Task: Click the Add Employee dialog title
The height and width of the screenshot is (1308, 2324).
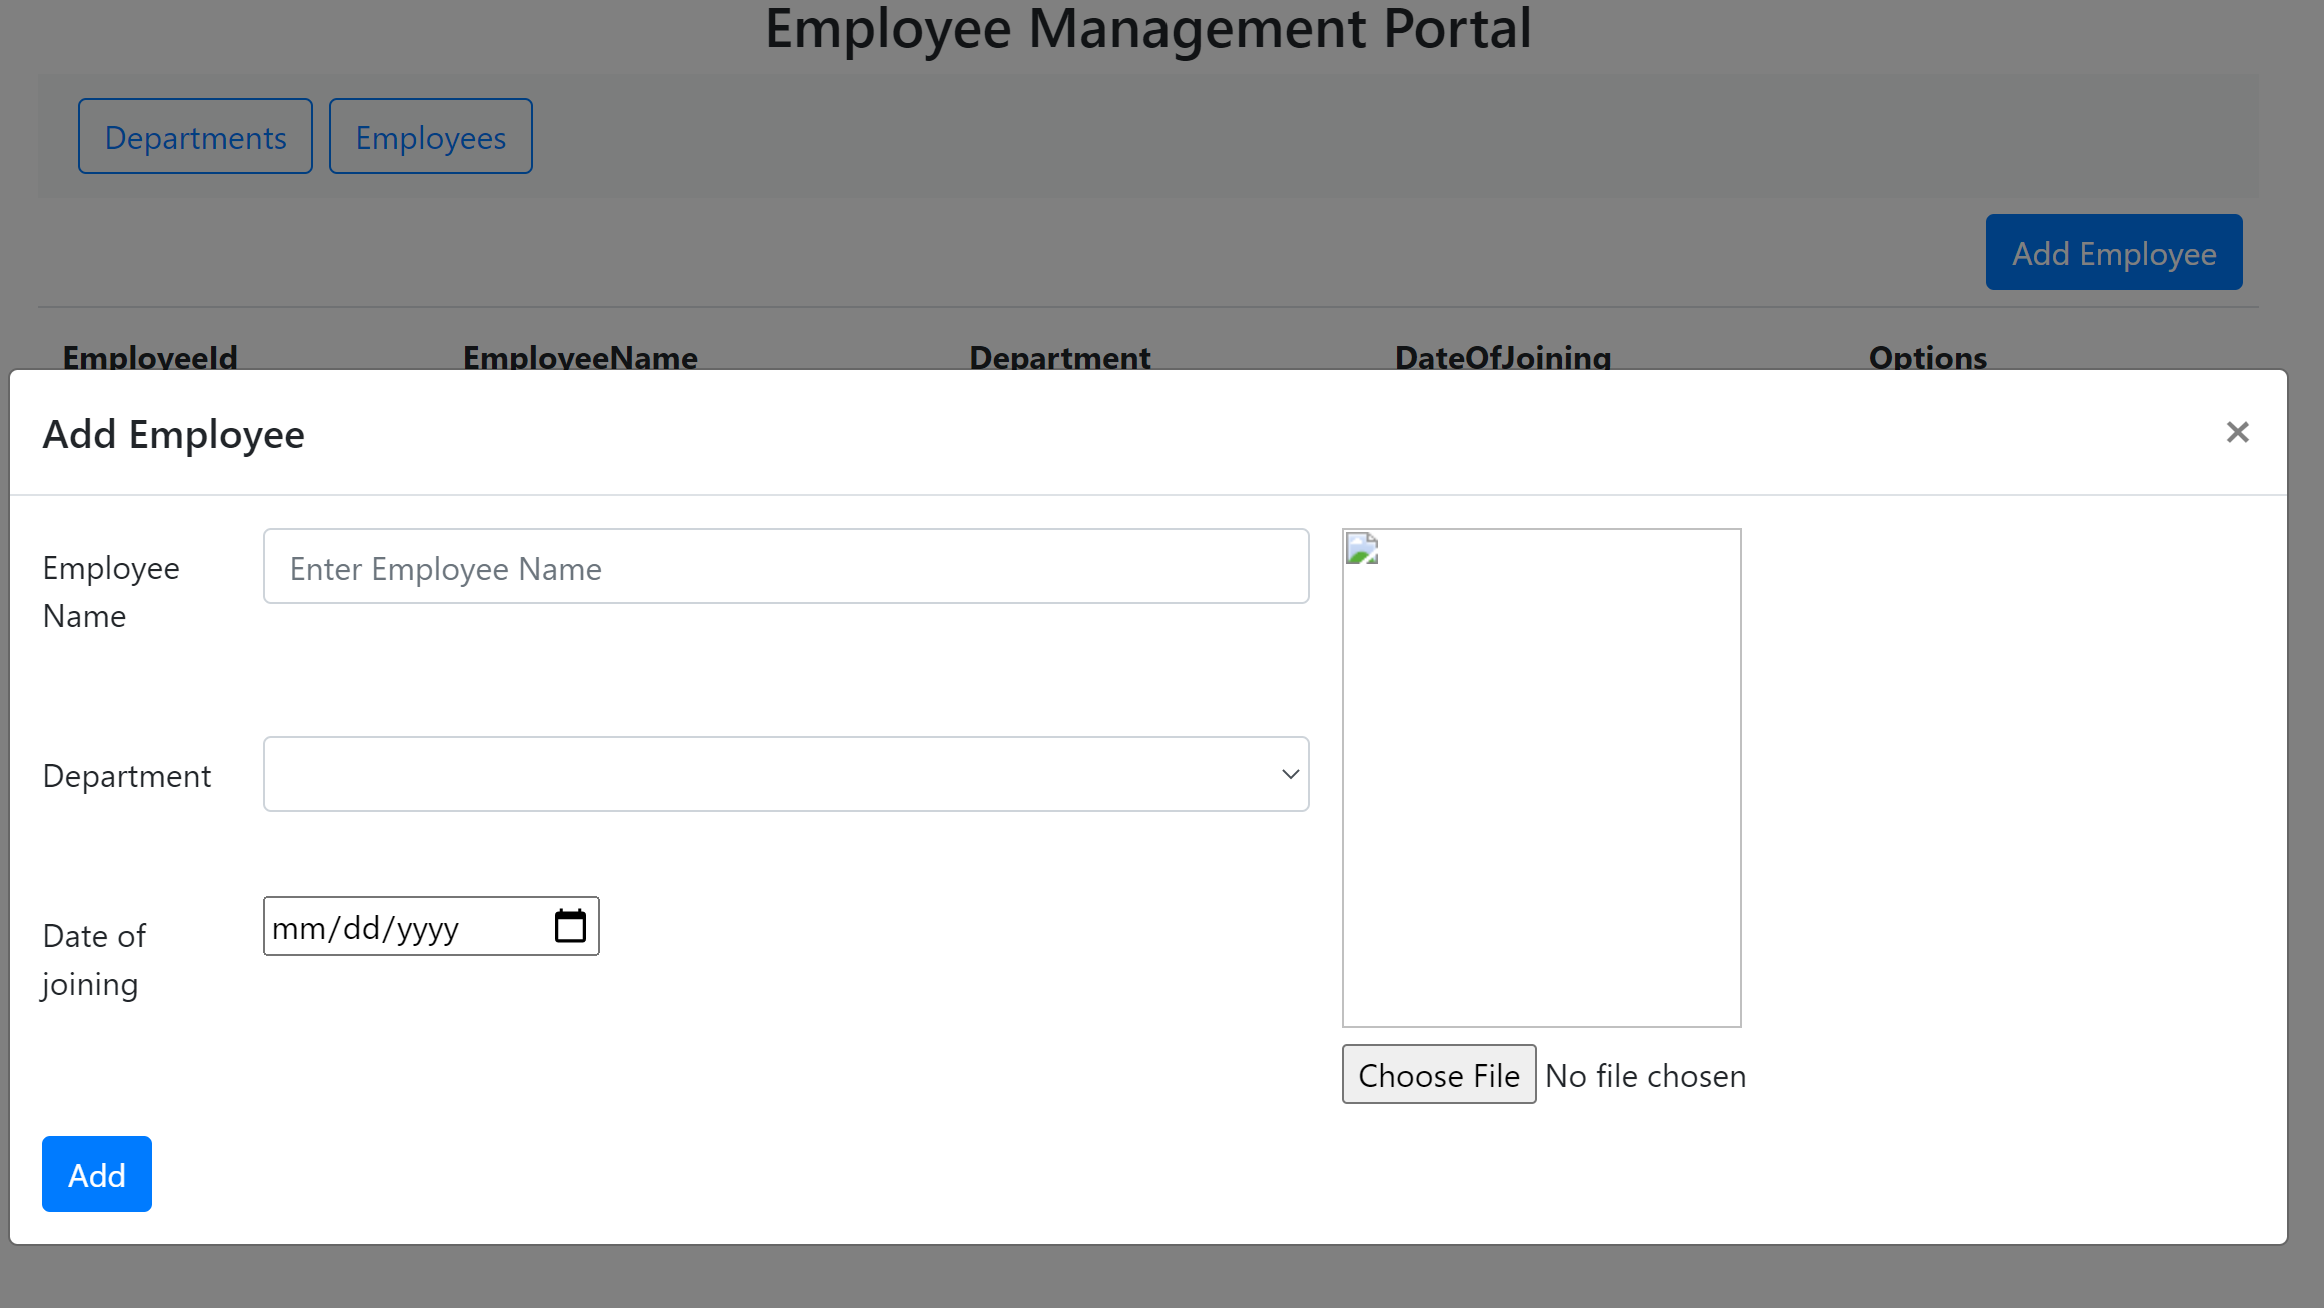Action: point(173,434)
